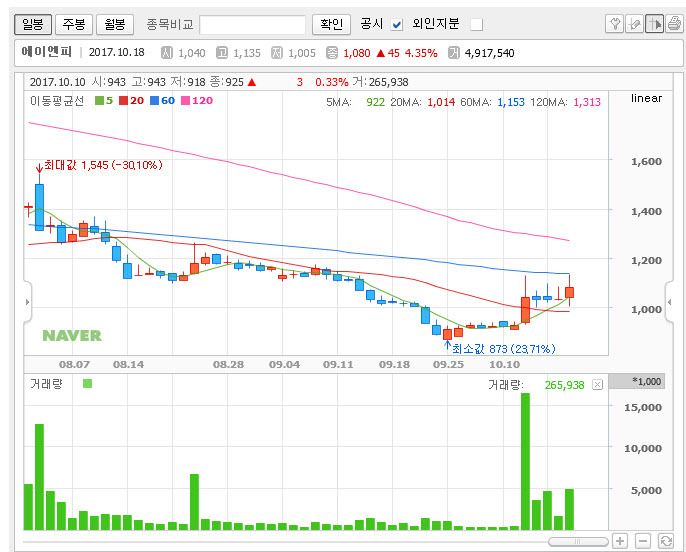
Task: Click the current price 1,080
Action: click(357, 53)
